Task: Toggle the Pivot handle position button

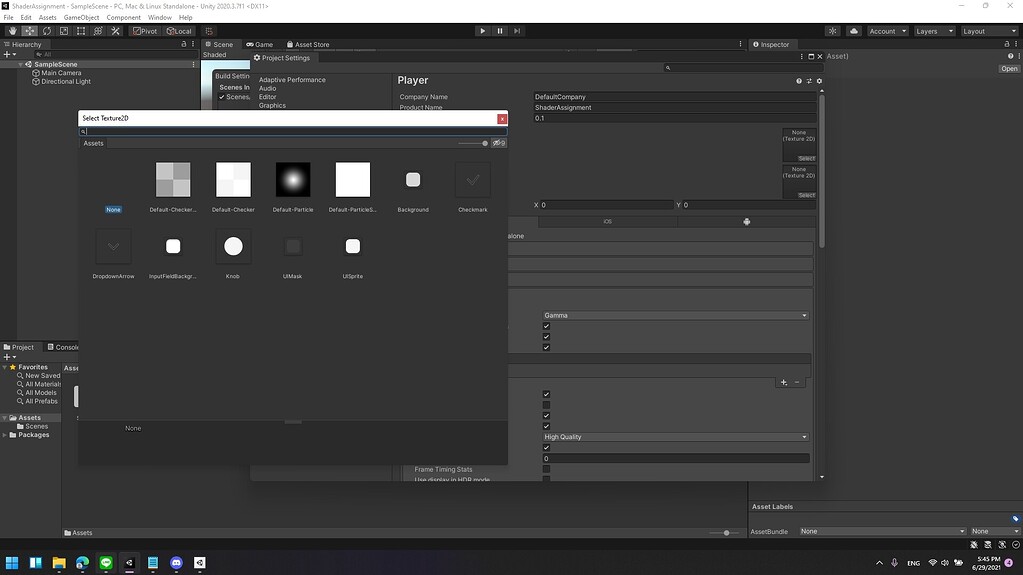Action: 145,31
